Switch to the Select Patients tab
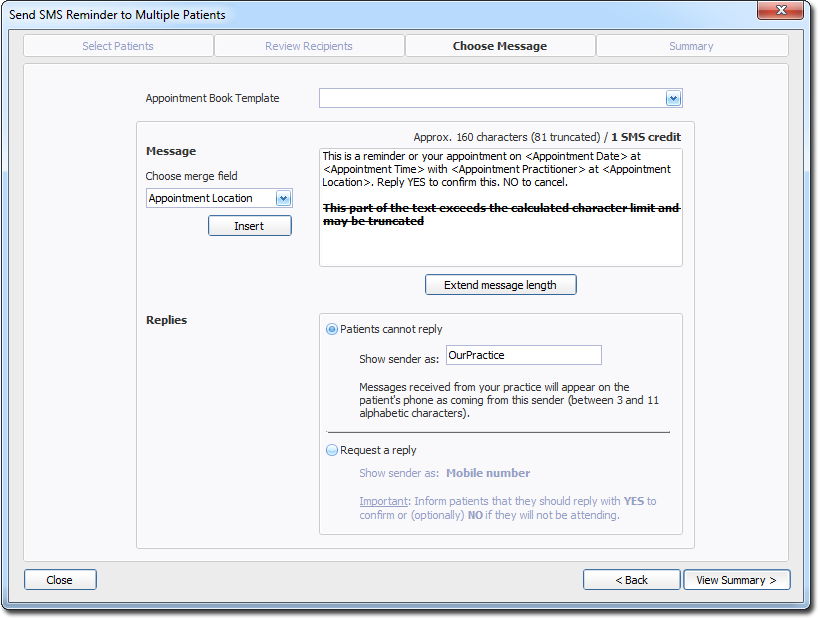The width and height of the screenshot is (818, 618). tap(118, 46)
